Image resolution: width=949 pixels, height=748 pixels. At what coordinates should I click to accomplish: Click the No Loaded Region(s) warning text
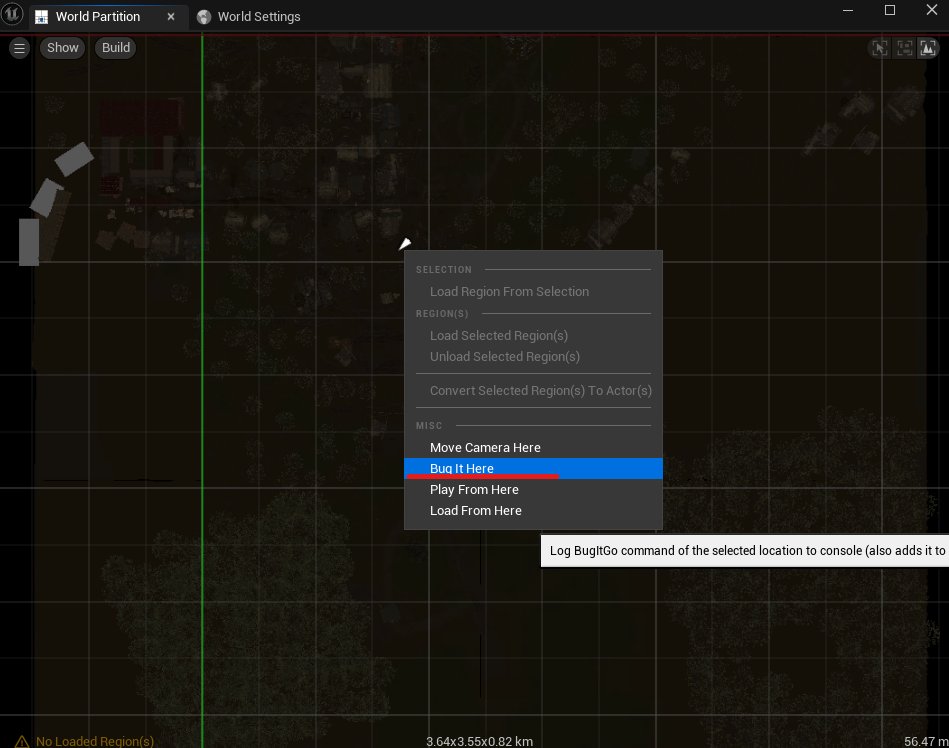(95, 741)
